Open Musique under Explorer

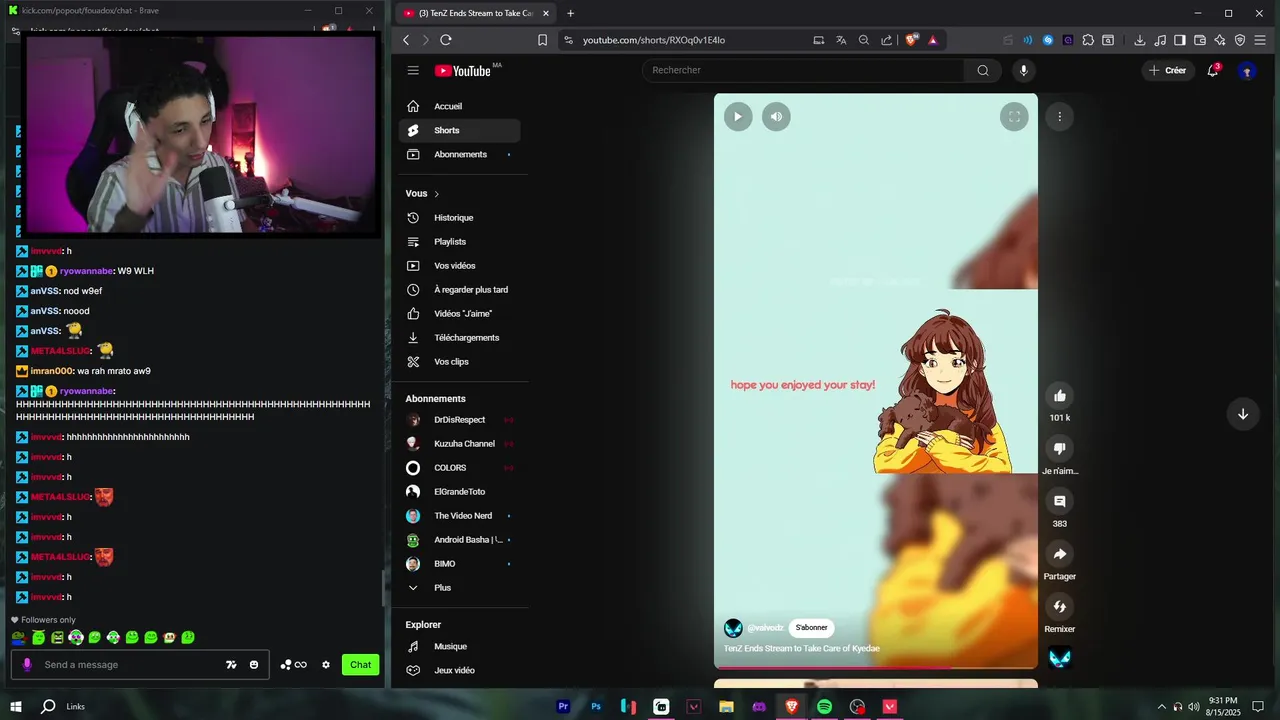[x=459, y=647]
